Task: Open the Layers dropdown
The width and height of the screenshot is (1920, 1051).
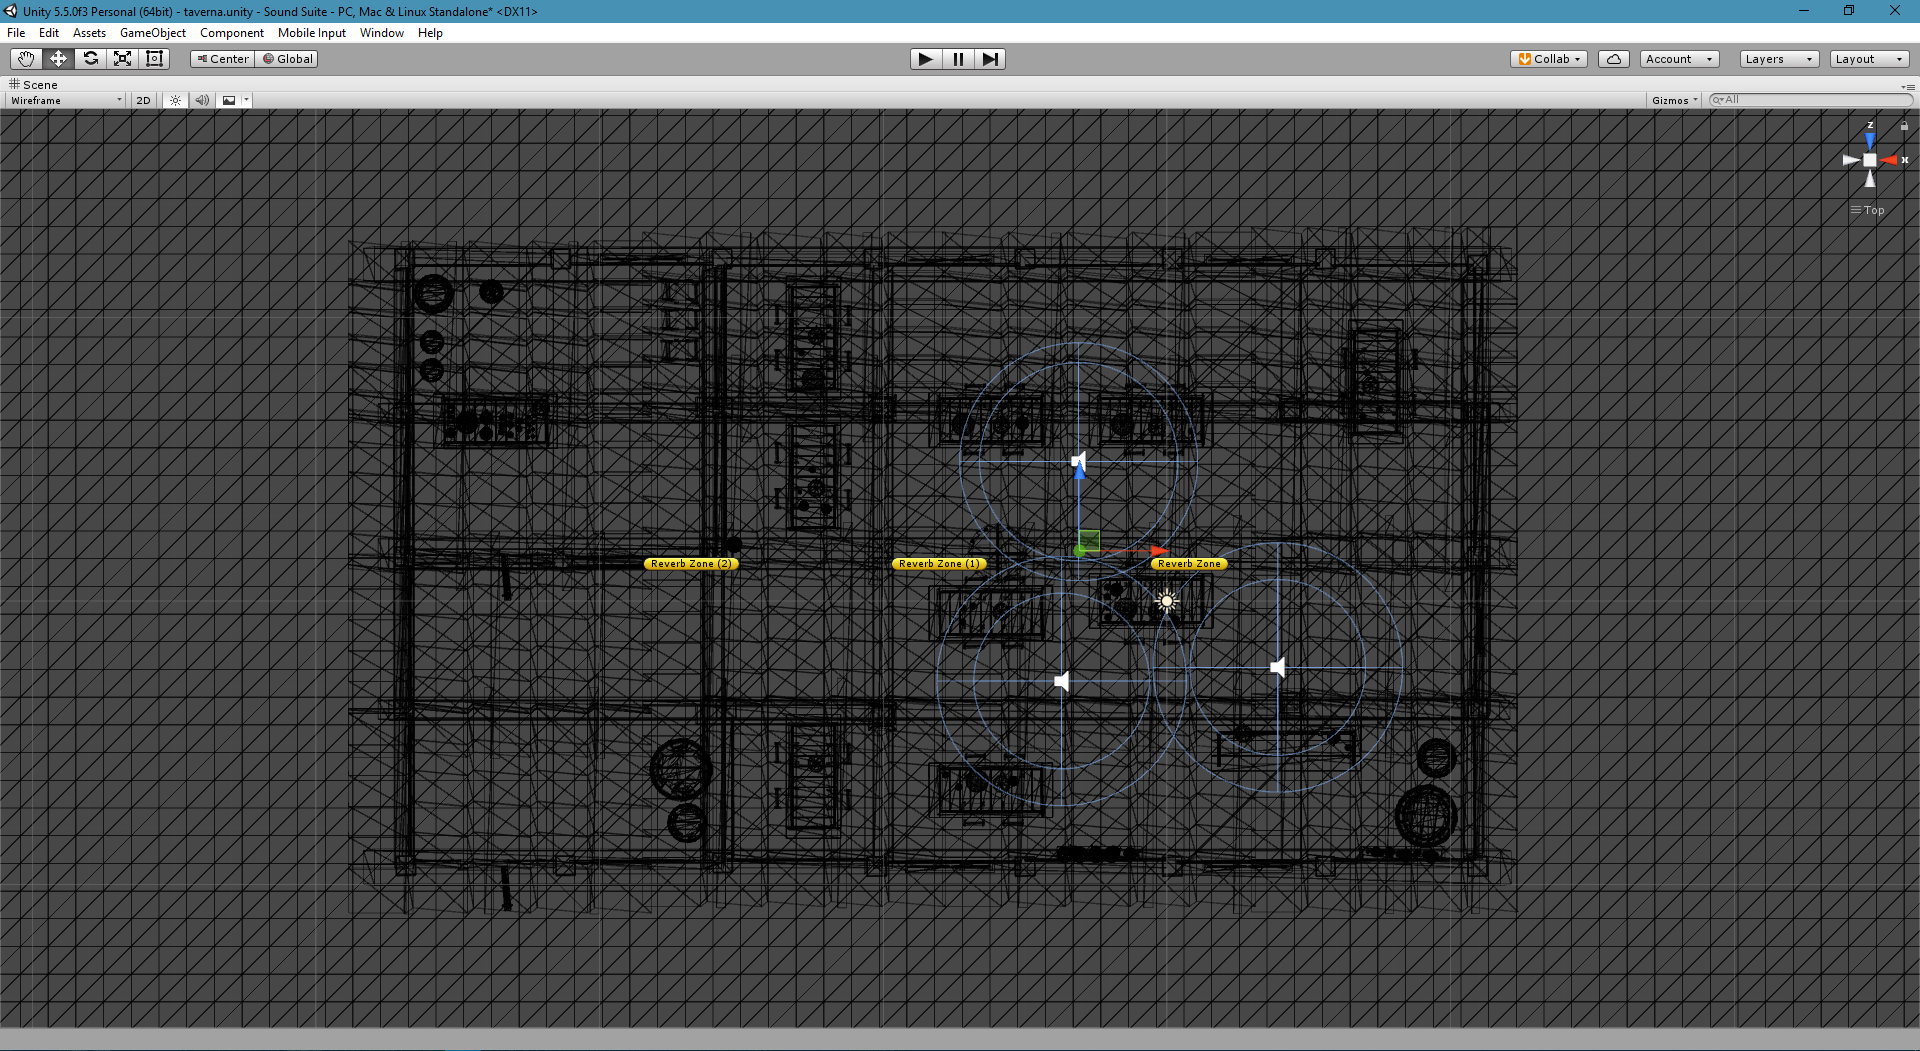Action: [x=1778, y=59]
